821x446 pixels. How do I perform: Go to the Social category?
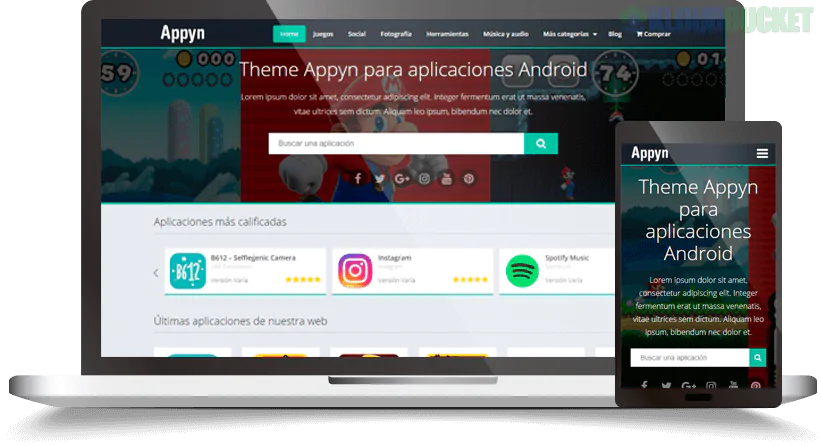(x=357, y=34)
